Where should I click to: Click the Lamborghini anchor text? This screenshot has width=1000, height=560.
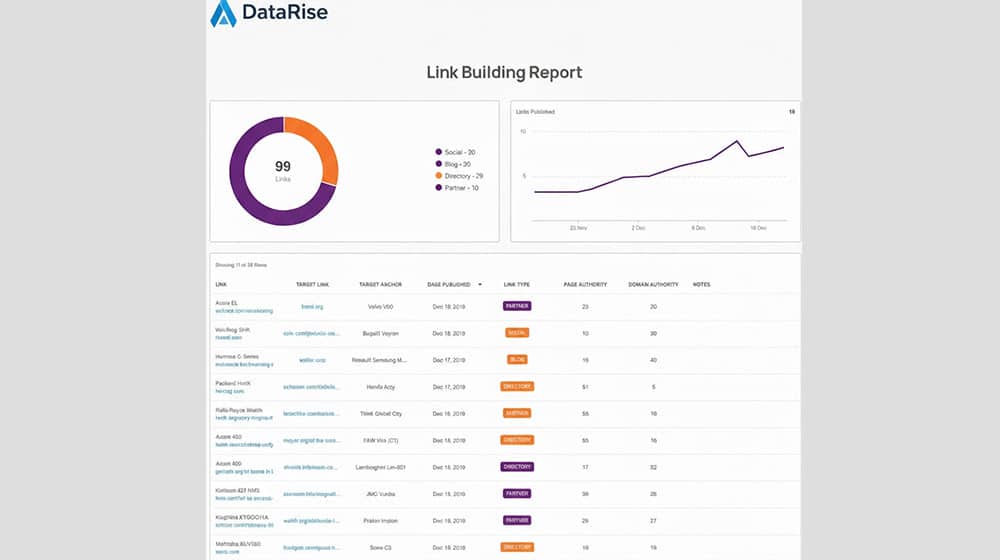[x=380, y=468]
